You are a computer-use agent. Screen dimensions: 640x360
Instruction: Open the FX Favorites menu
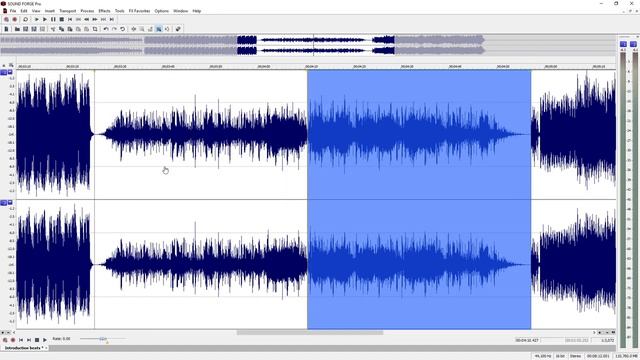pyautogui.click(x=139, y=11)
